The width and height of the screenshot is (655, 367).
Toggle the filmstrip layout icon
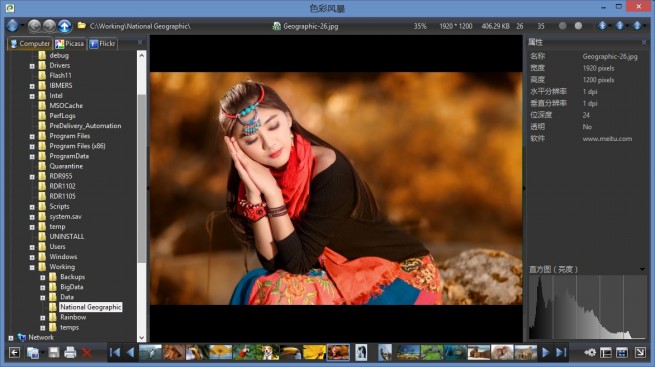[x=622, y=353]
